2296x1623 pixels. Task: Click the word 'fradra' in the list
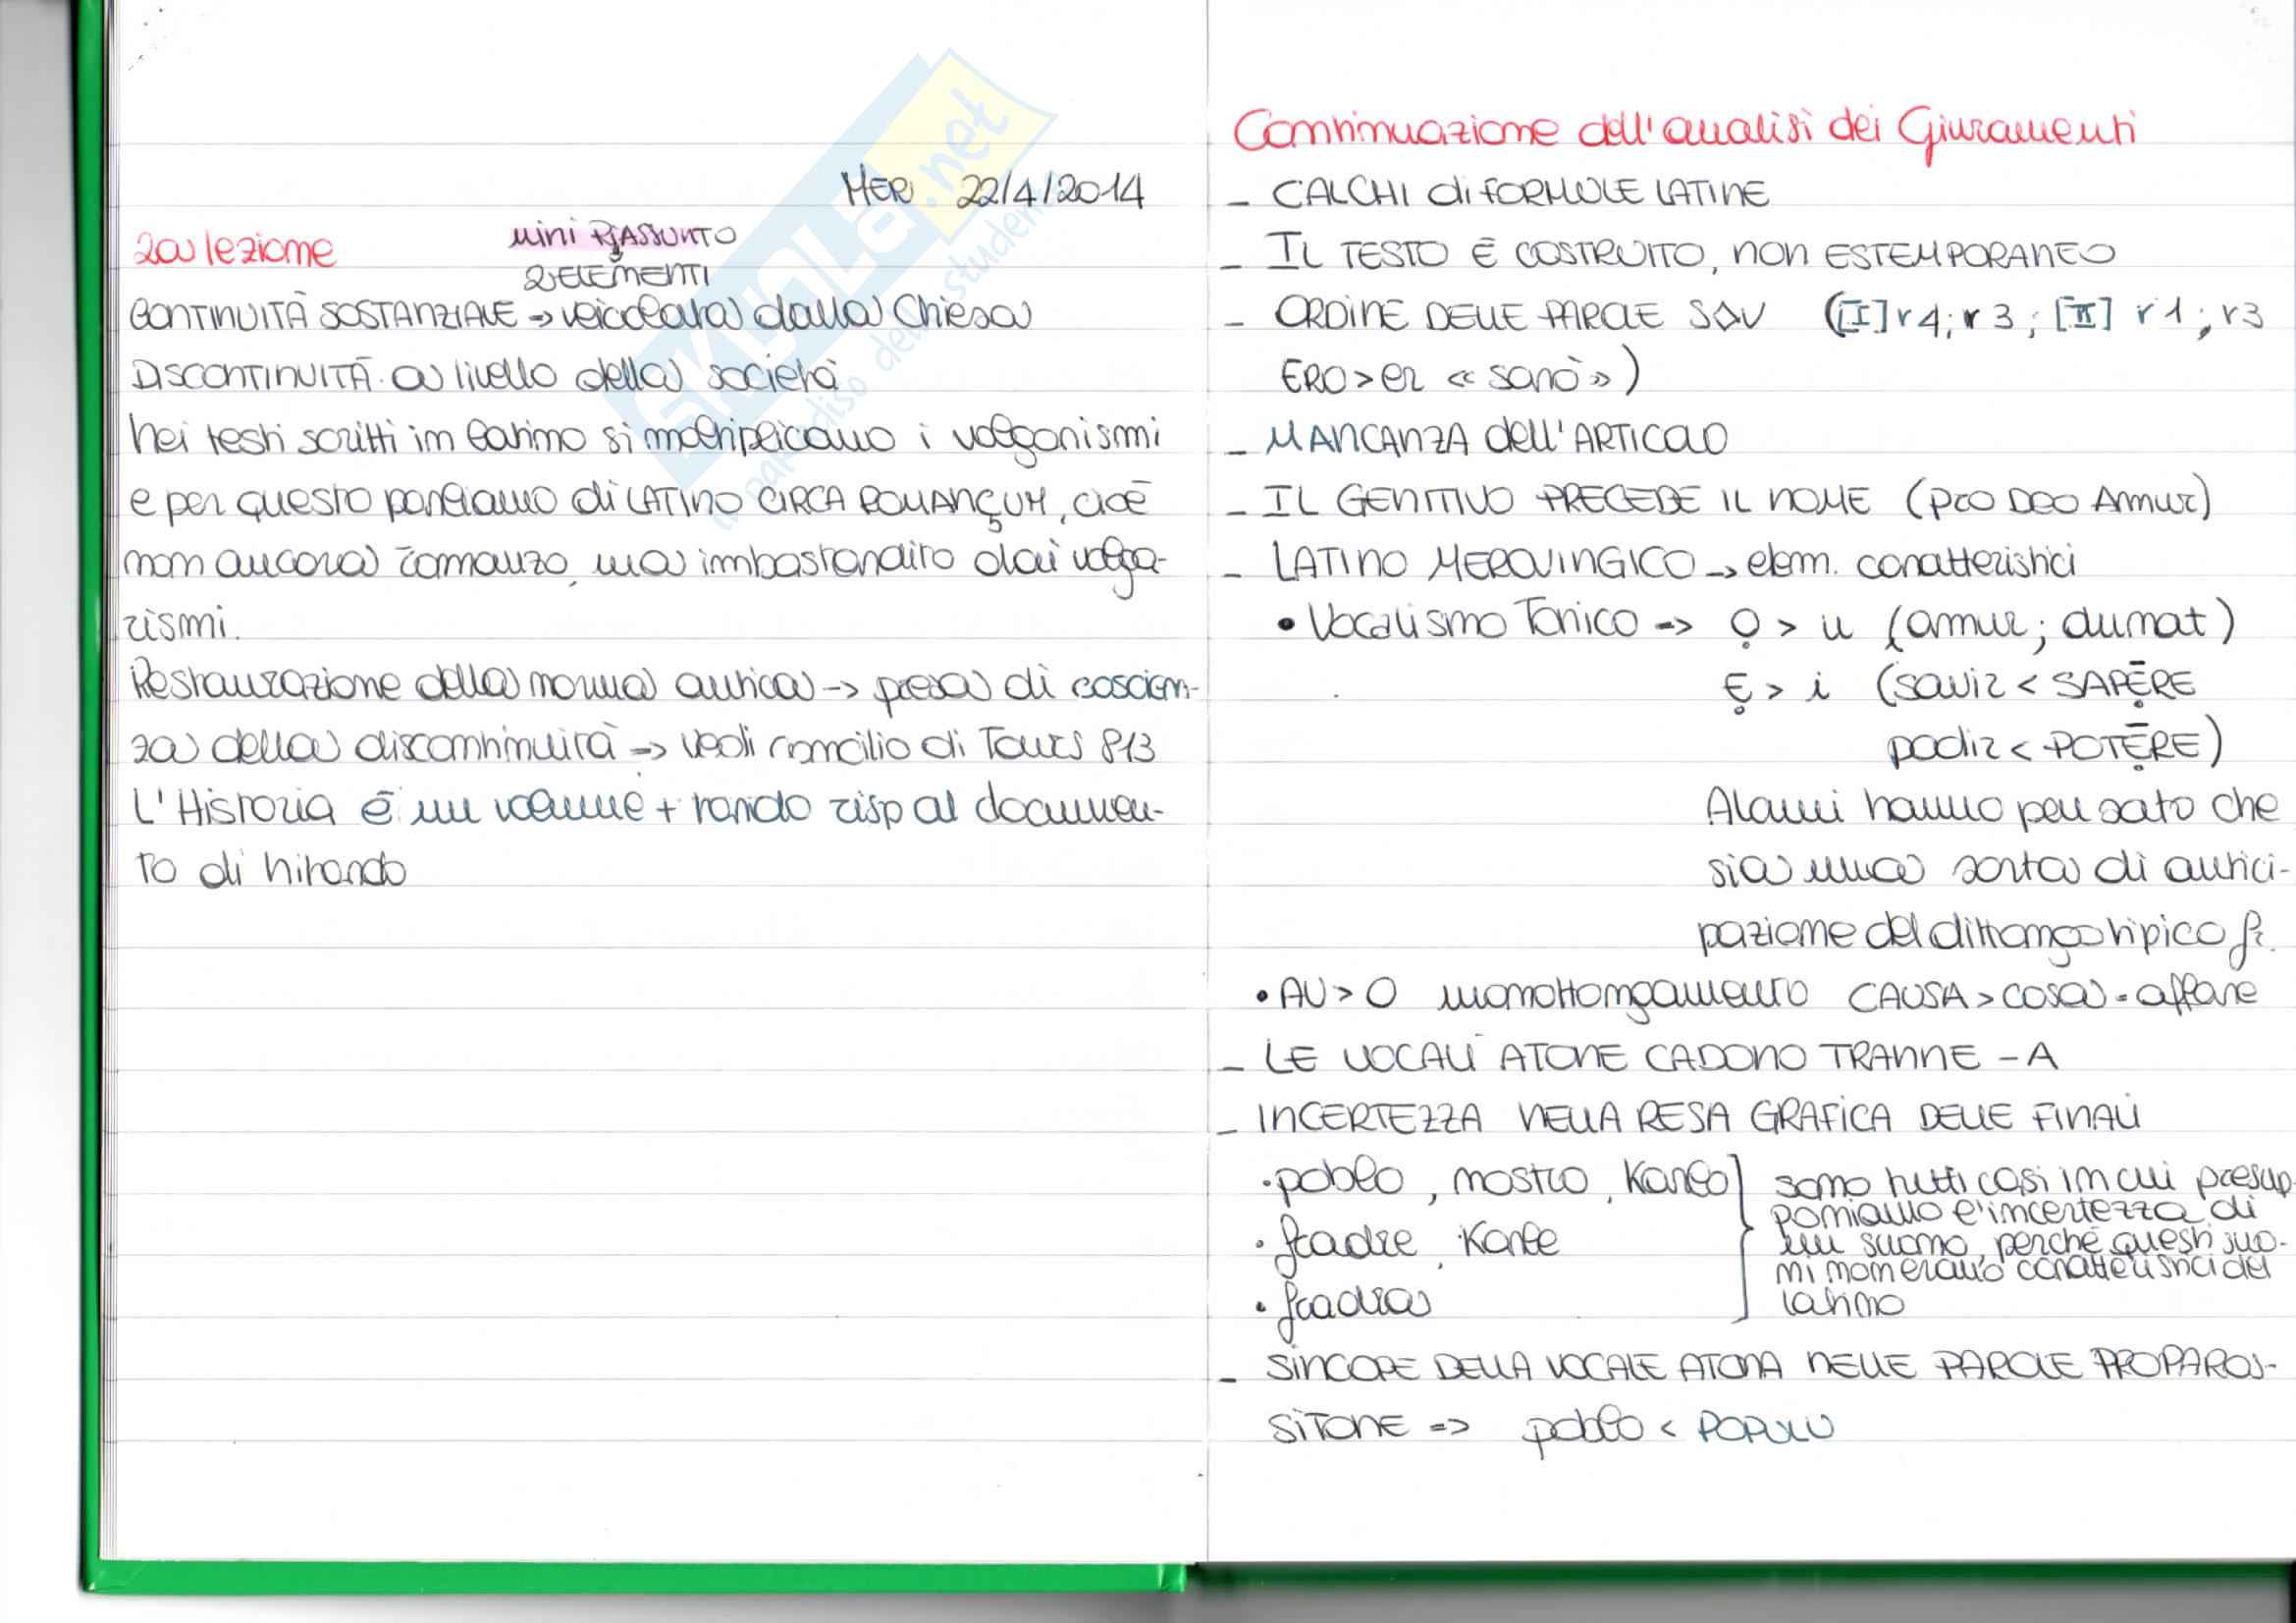(x=1352, y=1304)
